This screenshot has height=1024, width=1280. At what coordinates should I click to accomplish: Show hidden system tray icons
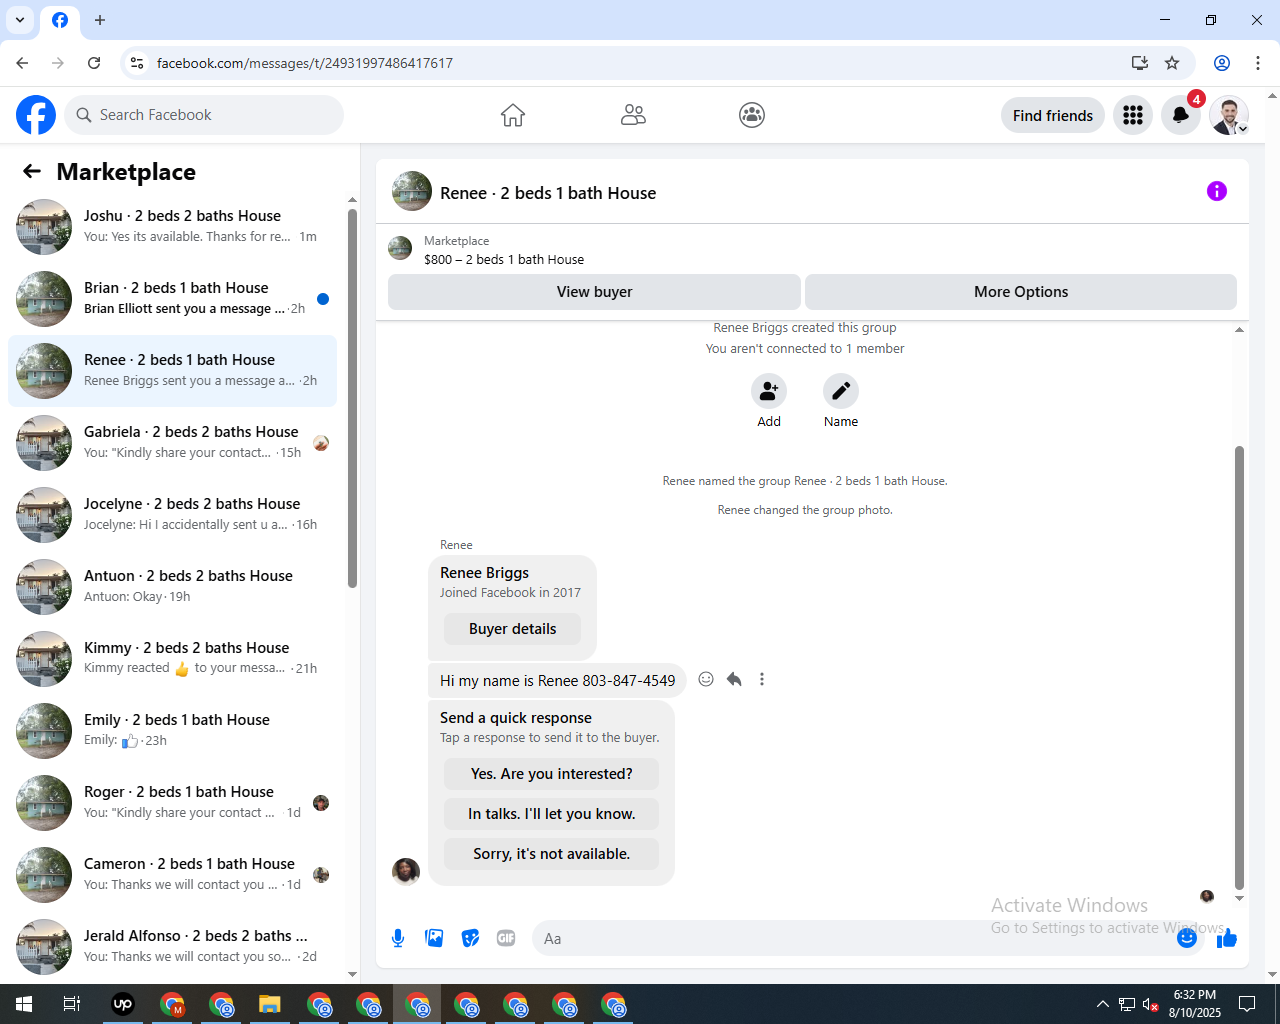pos(1102,1004)
